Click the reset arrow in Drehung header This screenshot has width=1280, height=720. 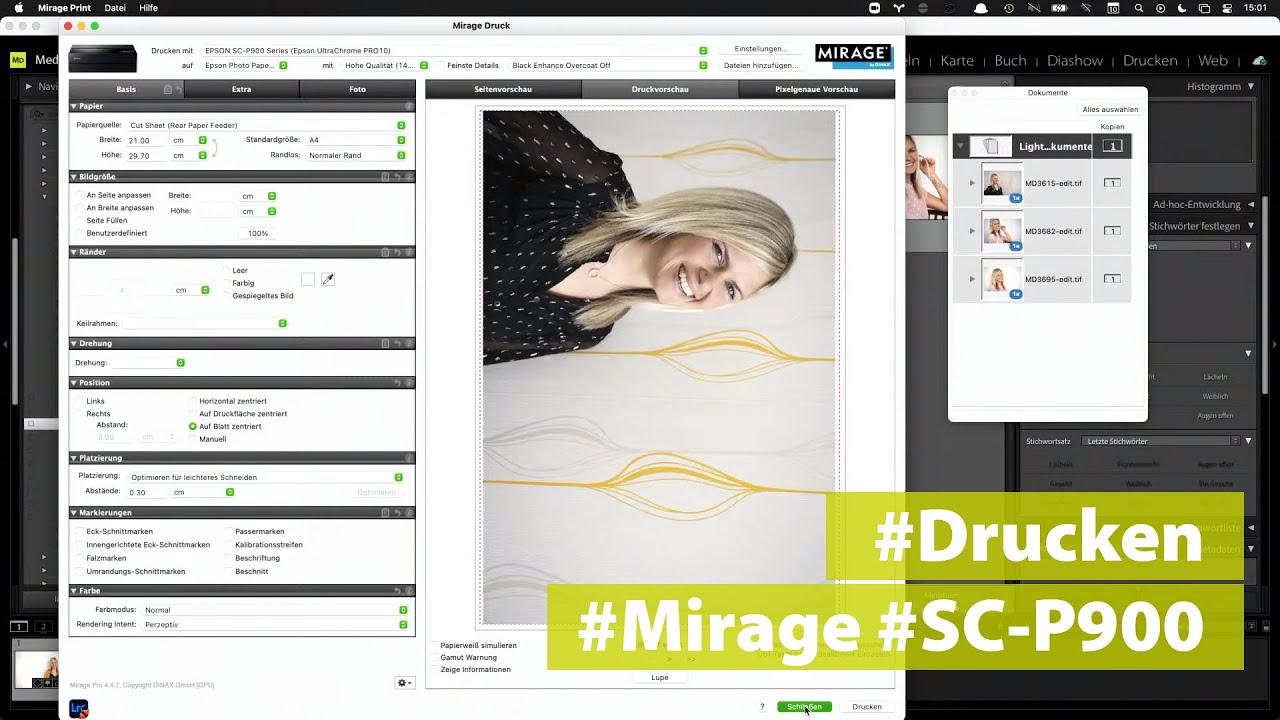tap(397, 343)
